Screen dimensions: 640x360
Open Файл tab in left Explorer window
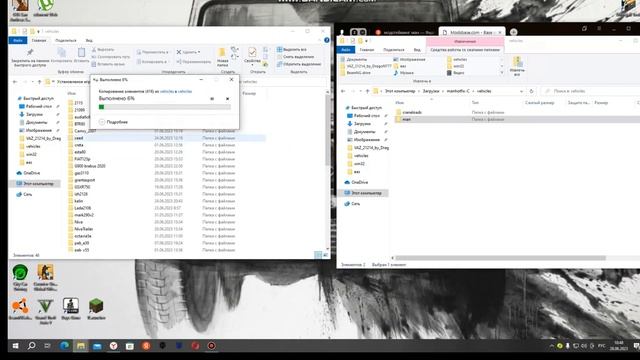pyautogui.click(x=18, y=40)
